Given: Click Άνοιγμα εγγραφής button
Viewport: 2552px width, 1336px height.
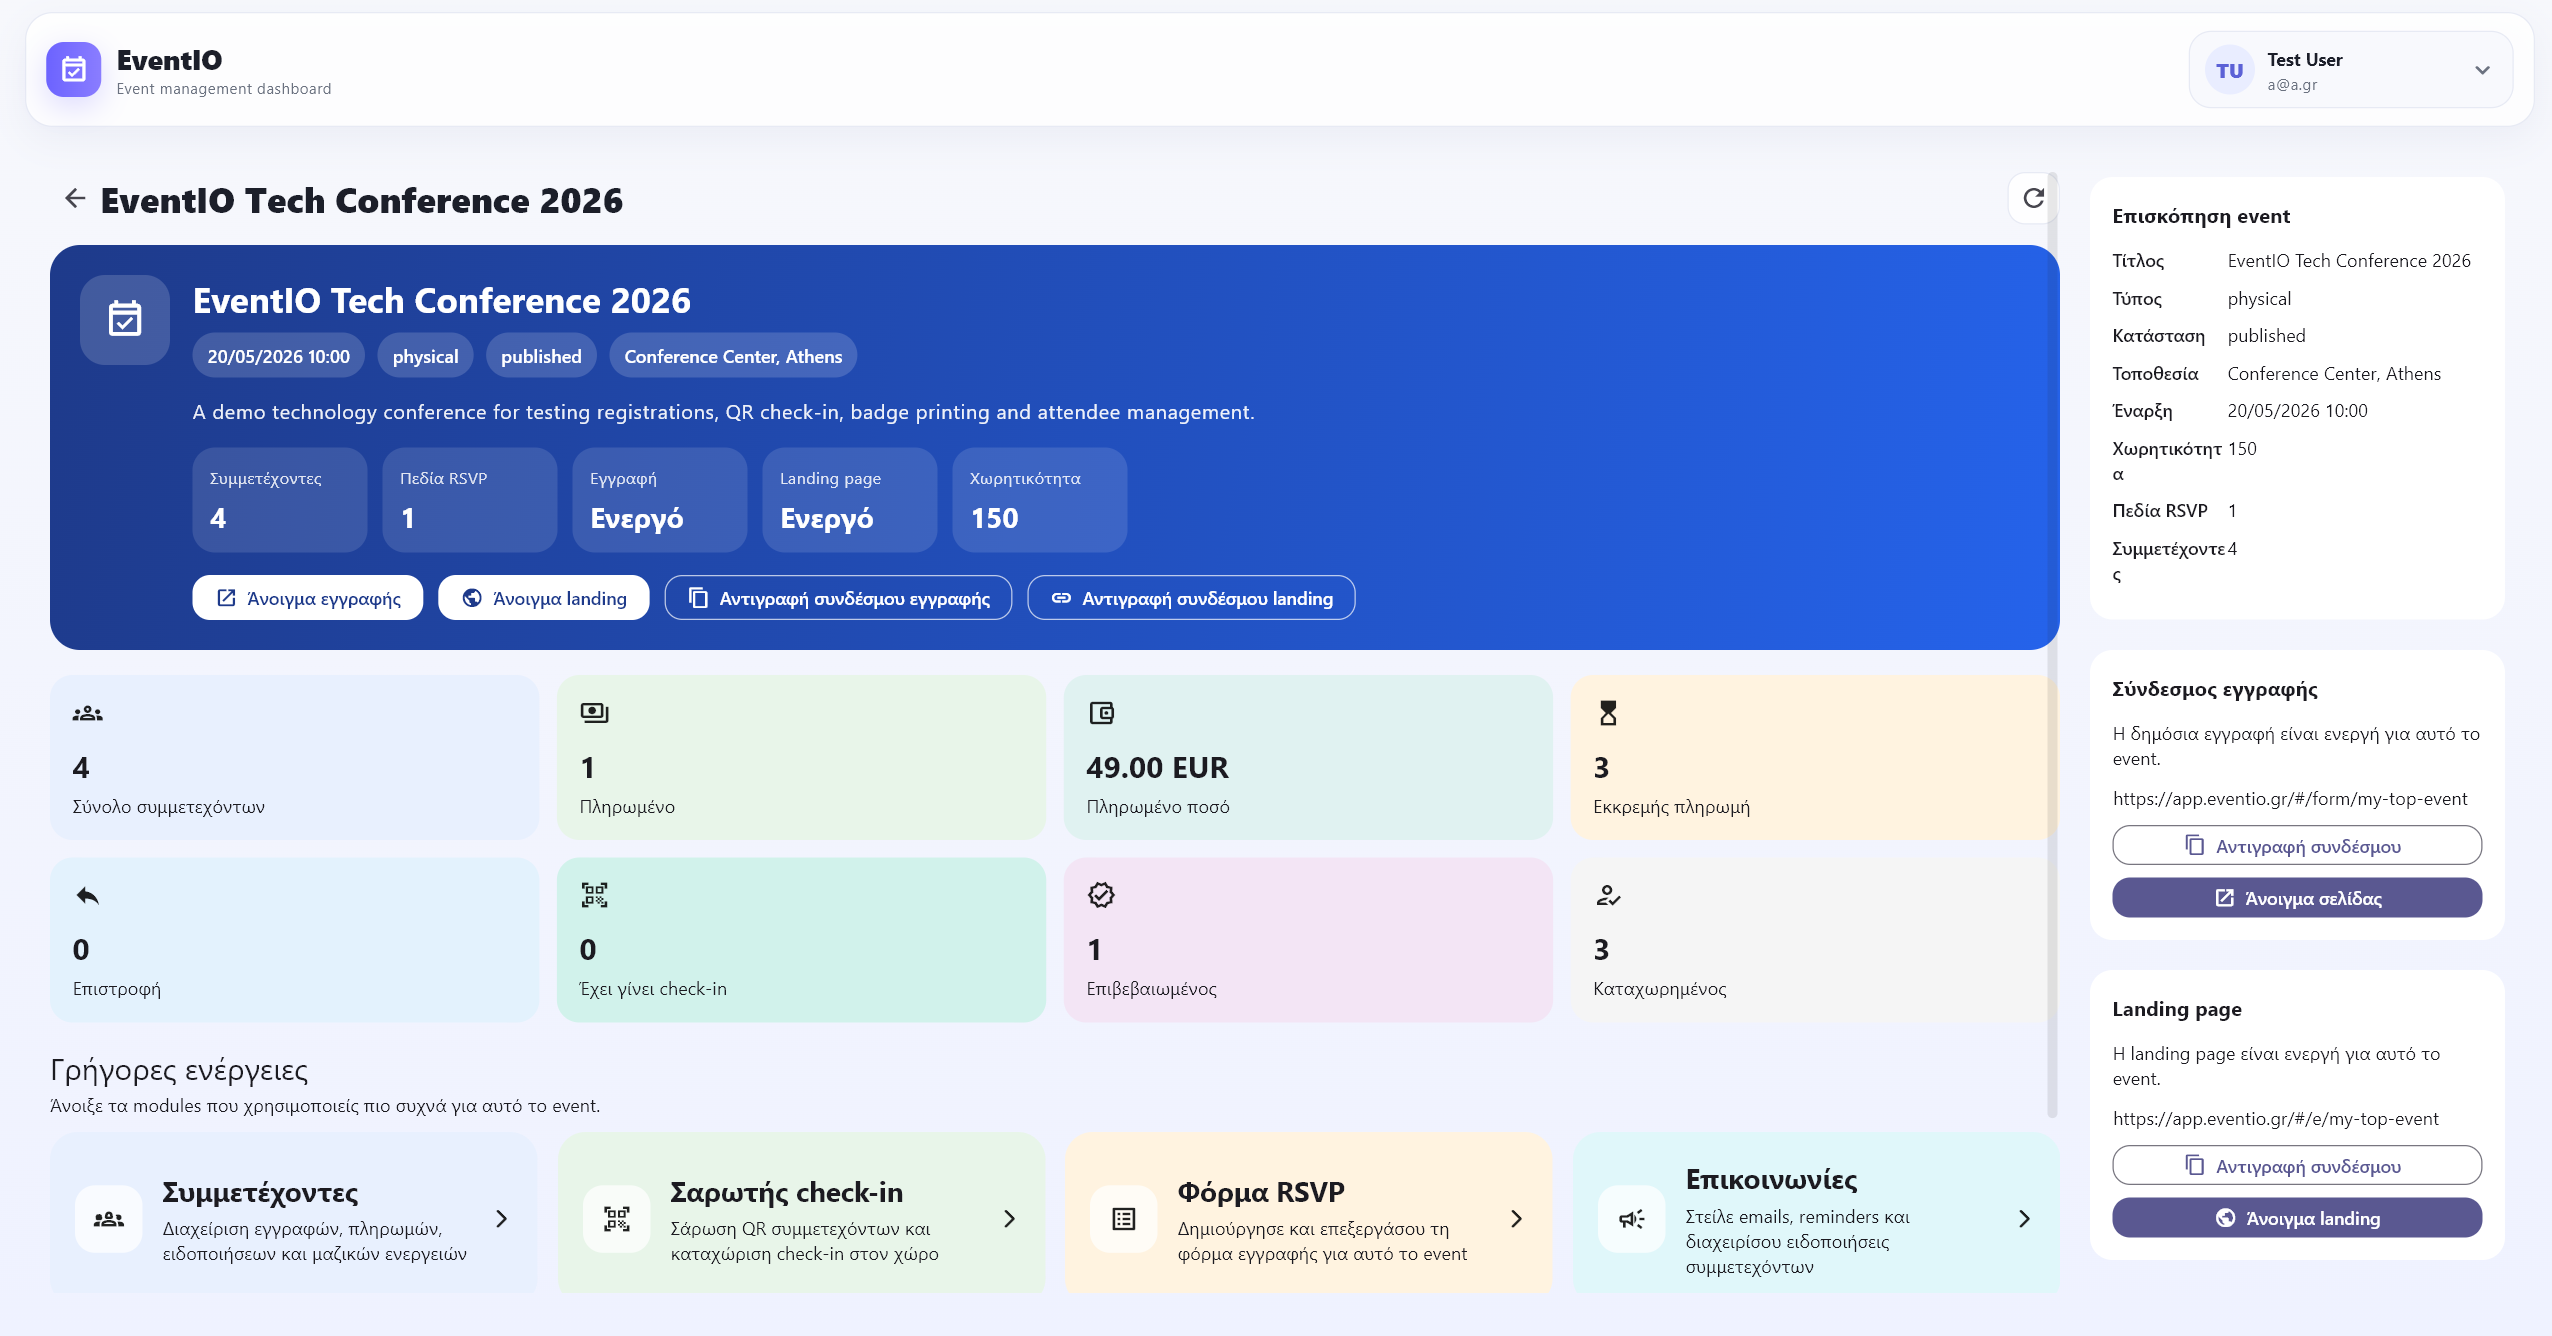Looking at the screenshot, I should click(x=307, y=598).
